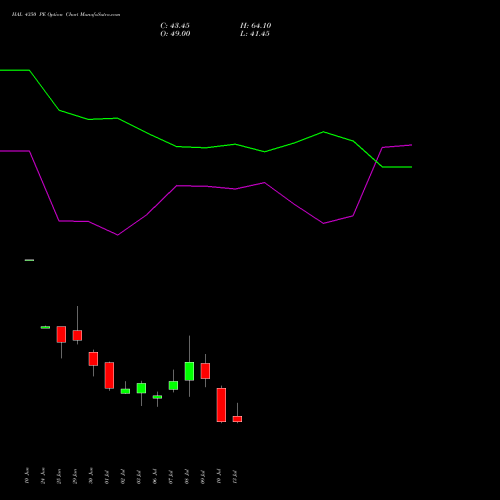This screenshot has width=500, height=500.
Task: Click the 01 Jul long red candle
Action: (x=109, y=375)
